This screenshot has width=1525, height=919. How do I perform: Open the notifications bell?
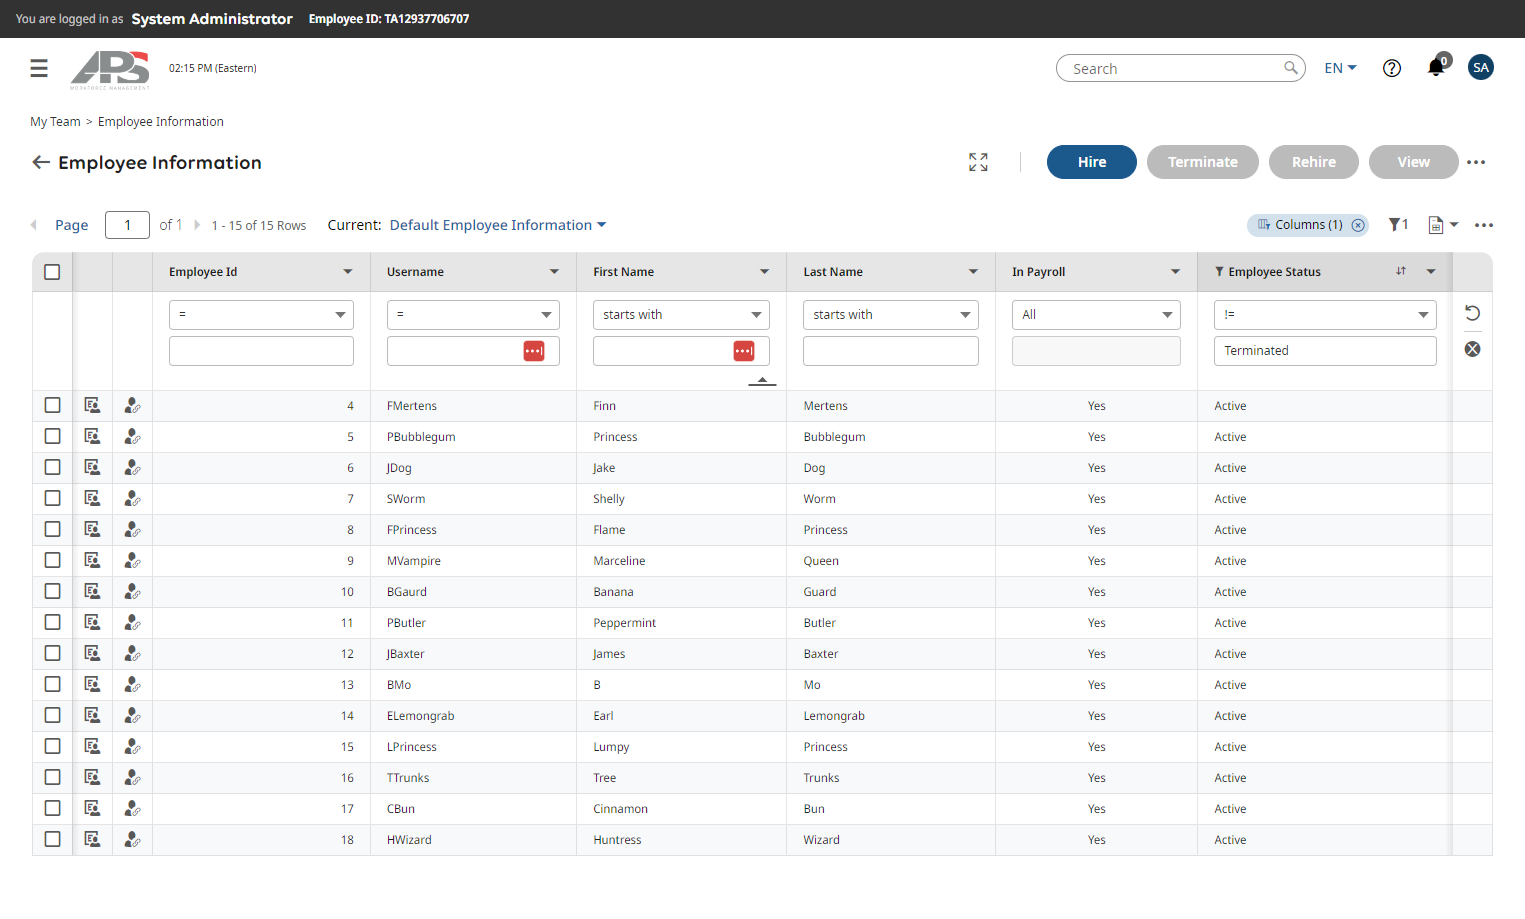click(x=1436, y=67)
